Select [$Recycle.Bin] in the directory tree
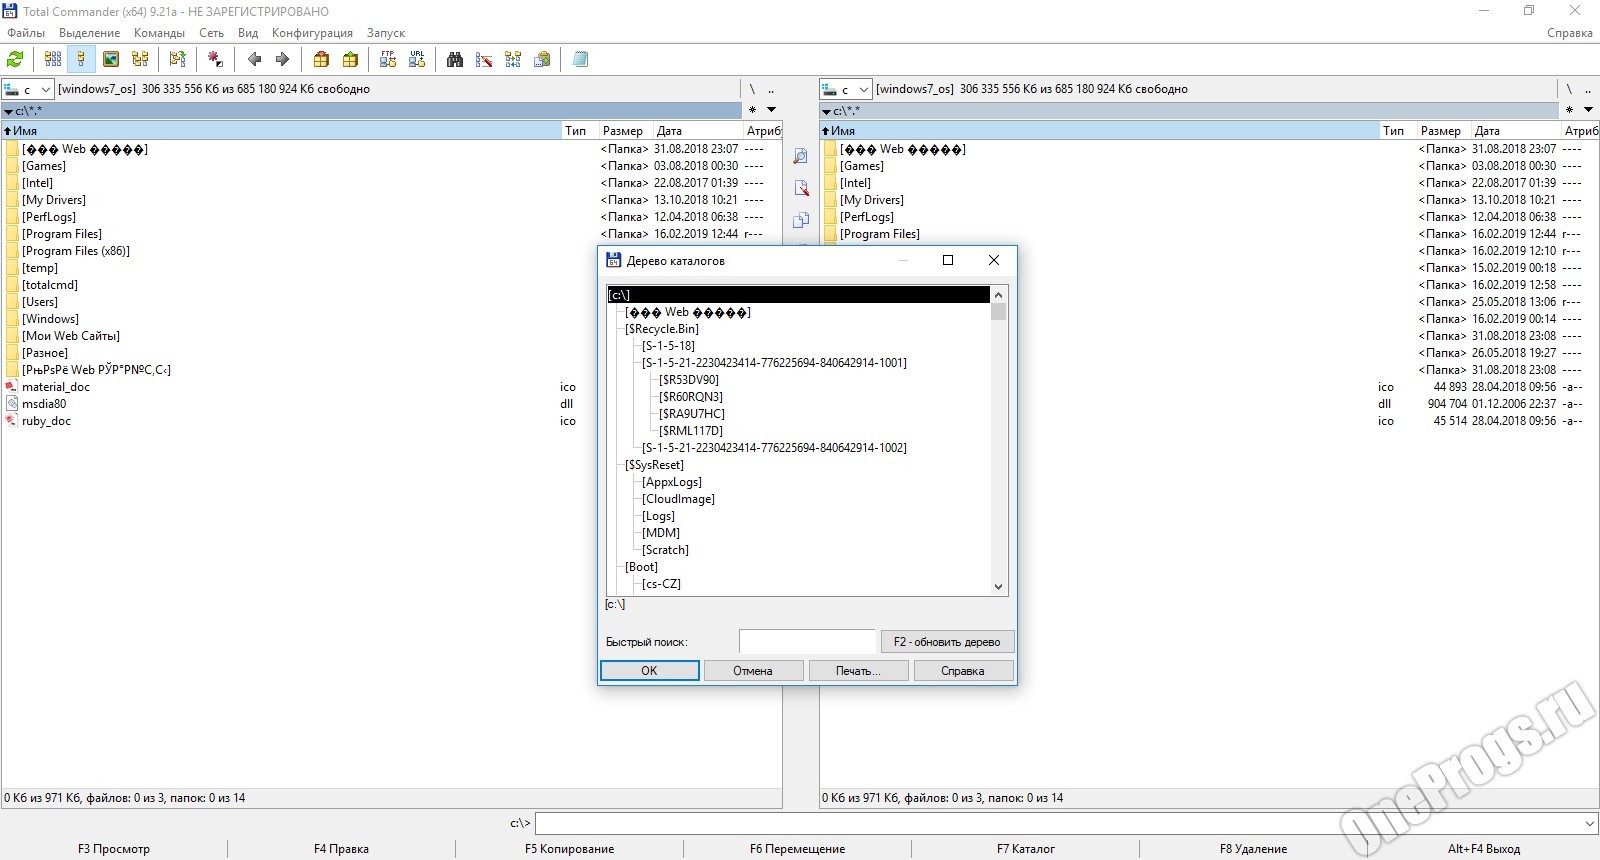 pos(662,329)
